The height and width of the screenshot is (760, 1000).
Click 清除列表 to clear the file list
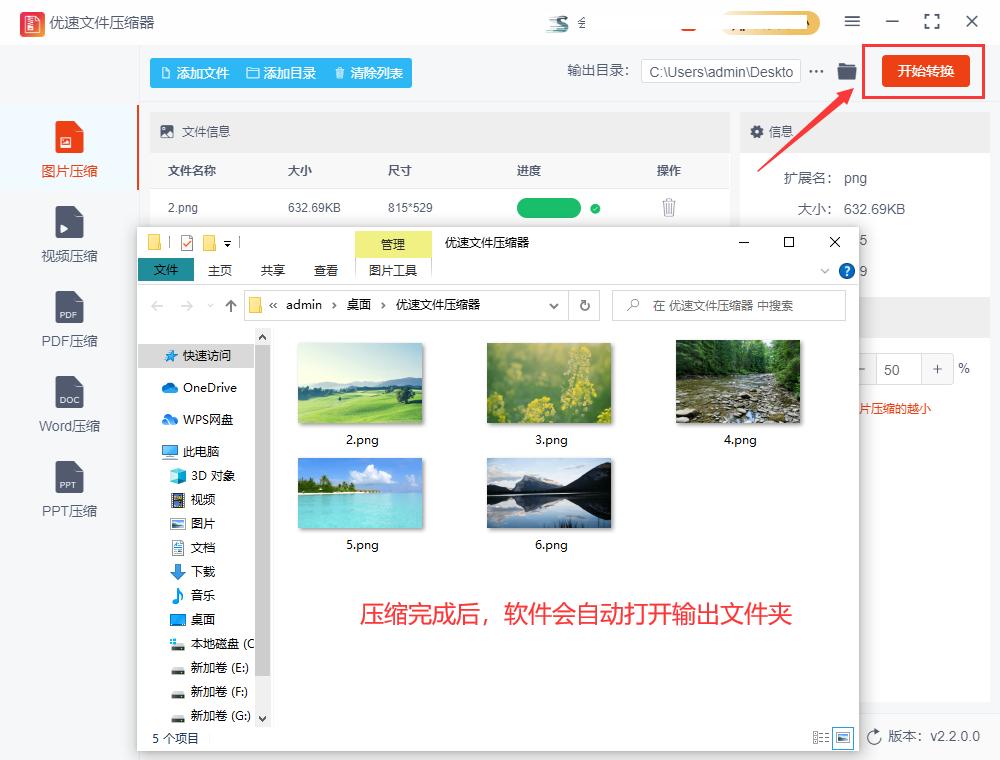[x=371, y=72]
